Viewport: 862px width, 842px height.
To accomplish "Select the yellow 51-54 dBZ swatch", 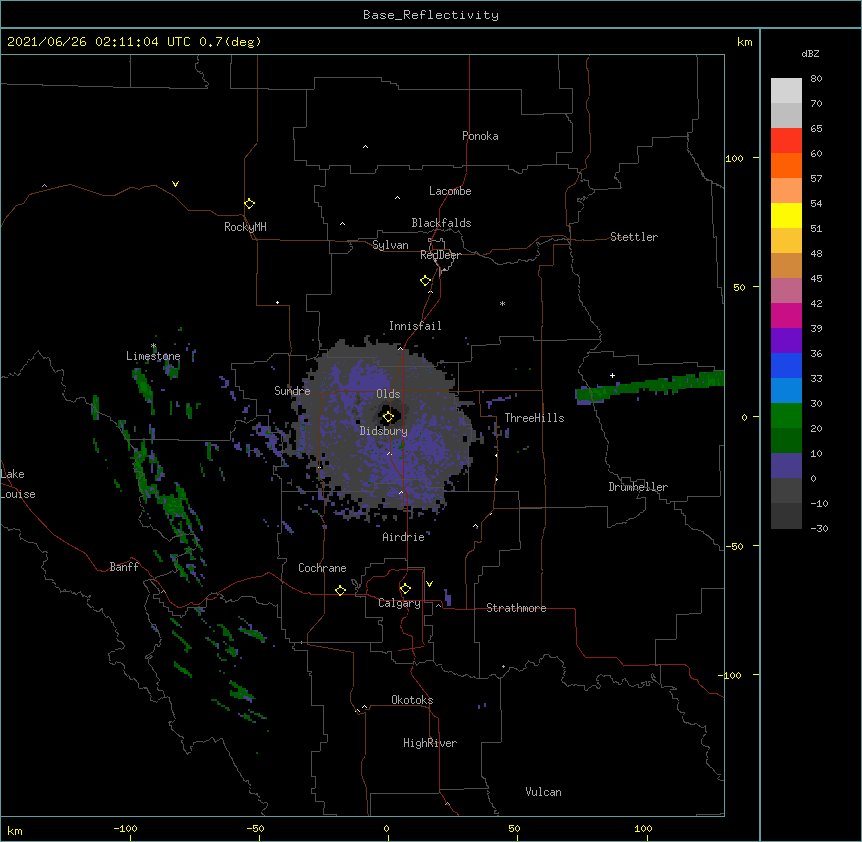I will pos(786,215).
